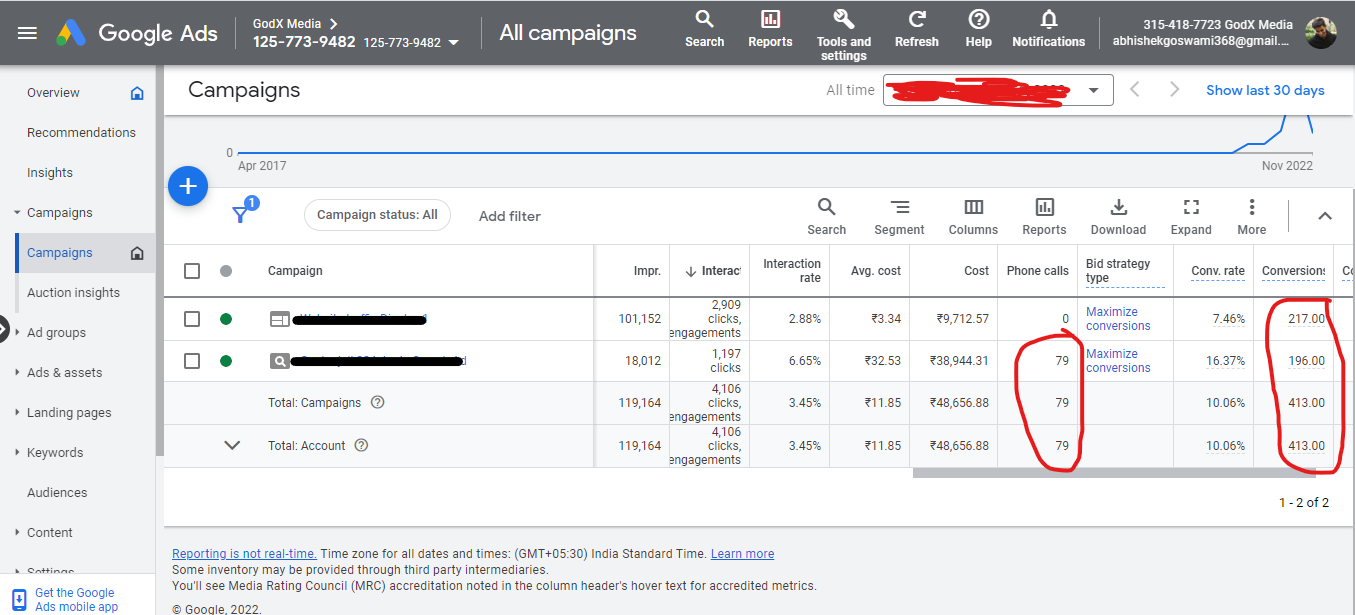Screen dimensions: 1355x615
Task: Expand the Total: Account row chevron
Action: click(x=232, y=446)
